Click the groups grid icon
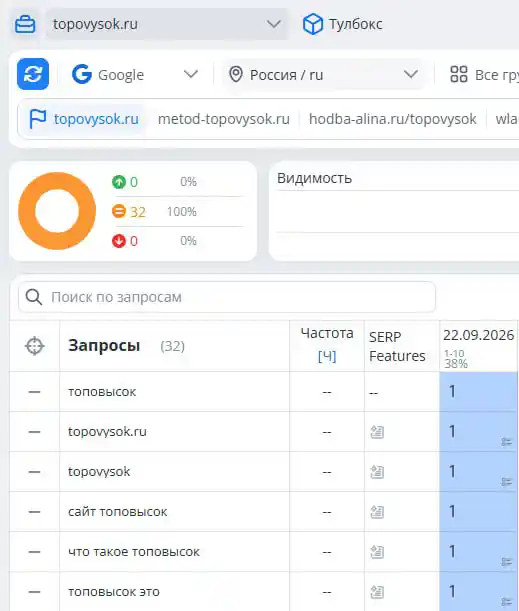Viewport: 519px width, 611px height. tap(459, 74)
